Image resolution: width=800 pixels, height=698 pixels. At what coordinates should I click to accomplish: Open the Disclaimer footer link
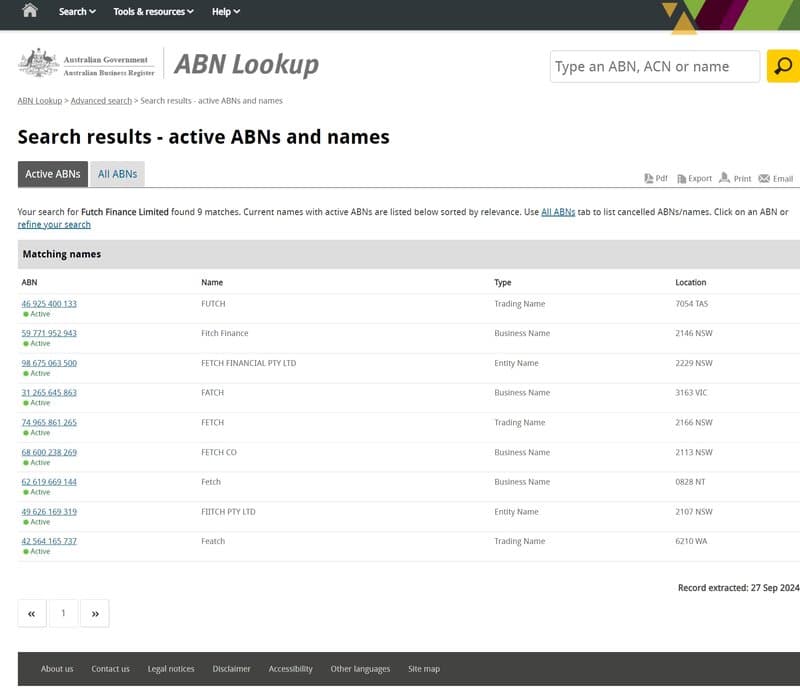232,669
